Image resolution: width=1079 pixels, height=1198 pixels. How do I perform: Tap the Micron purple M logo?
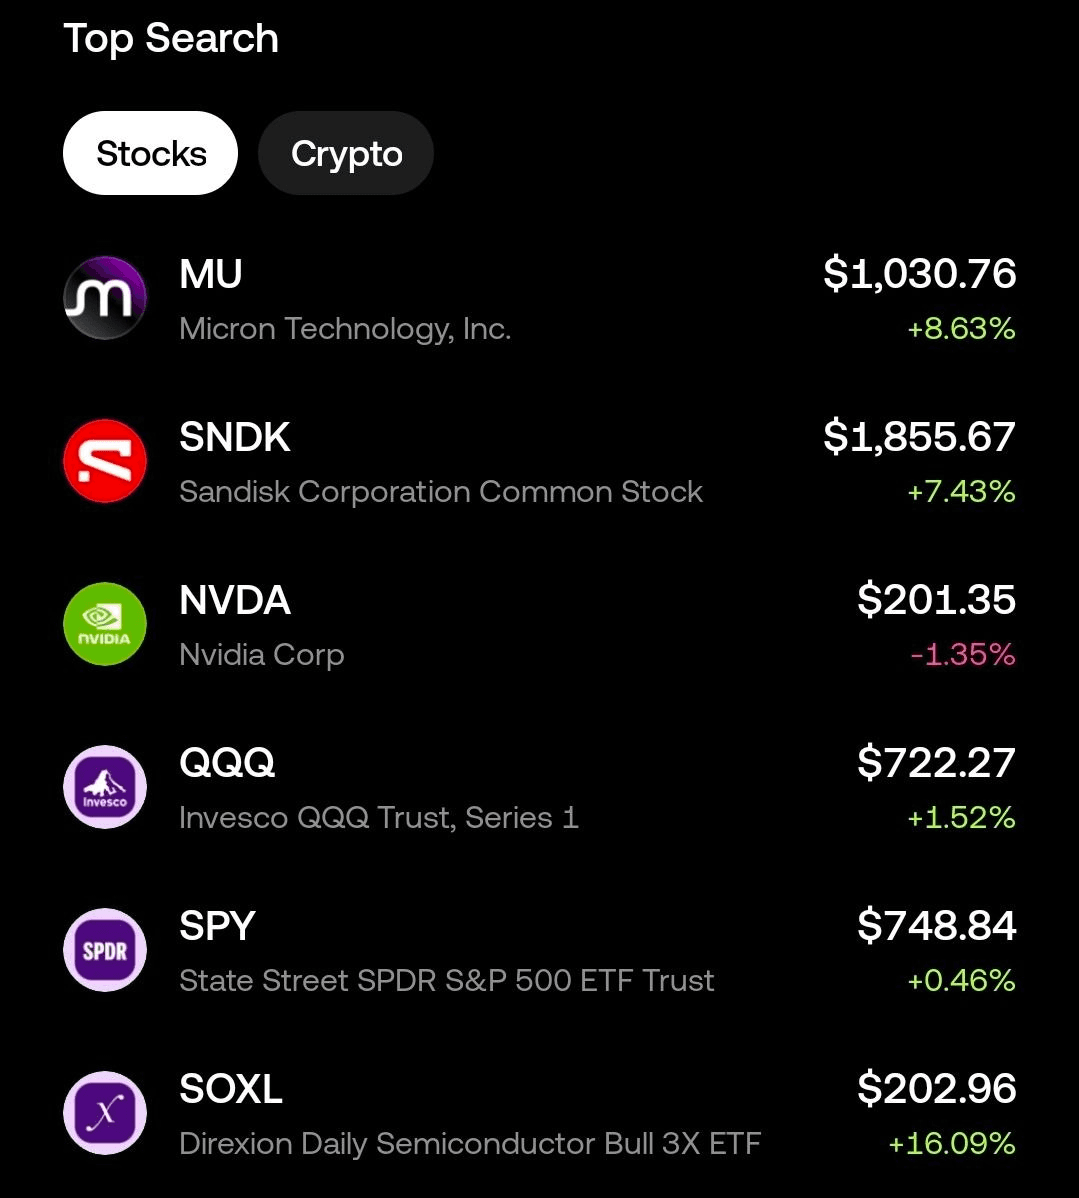click(105, 298)
